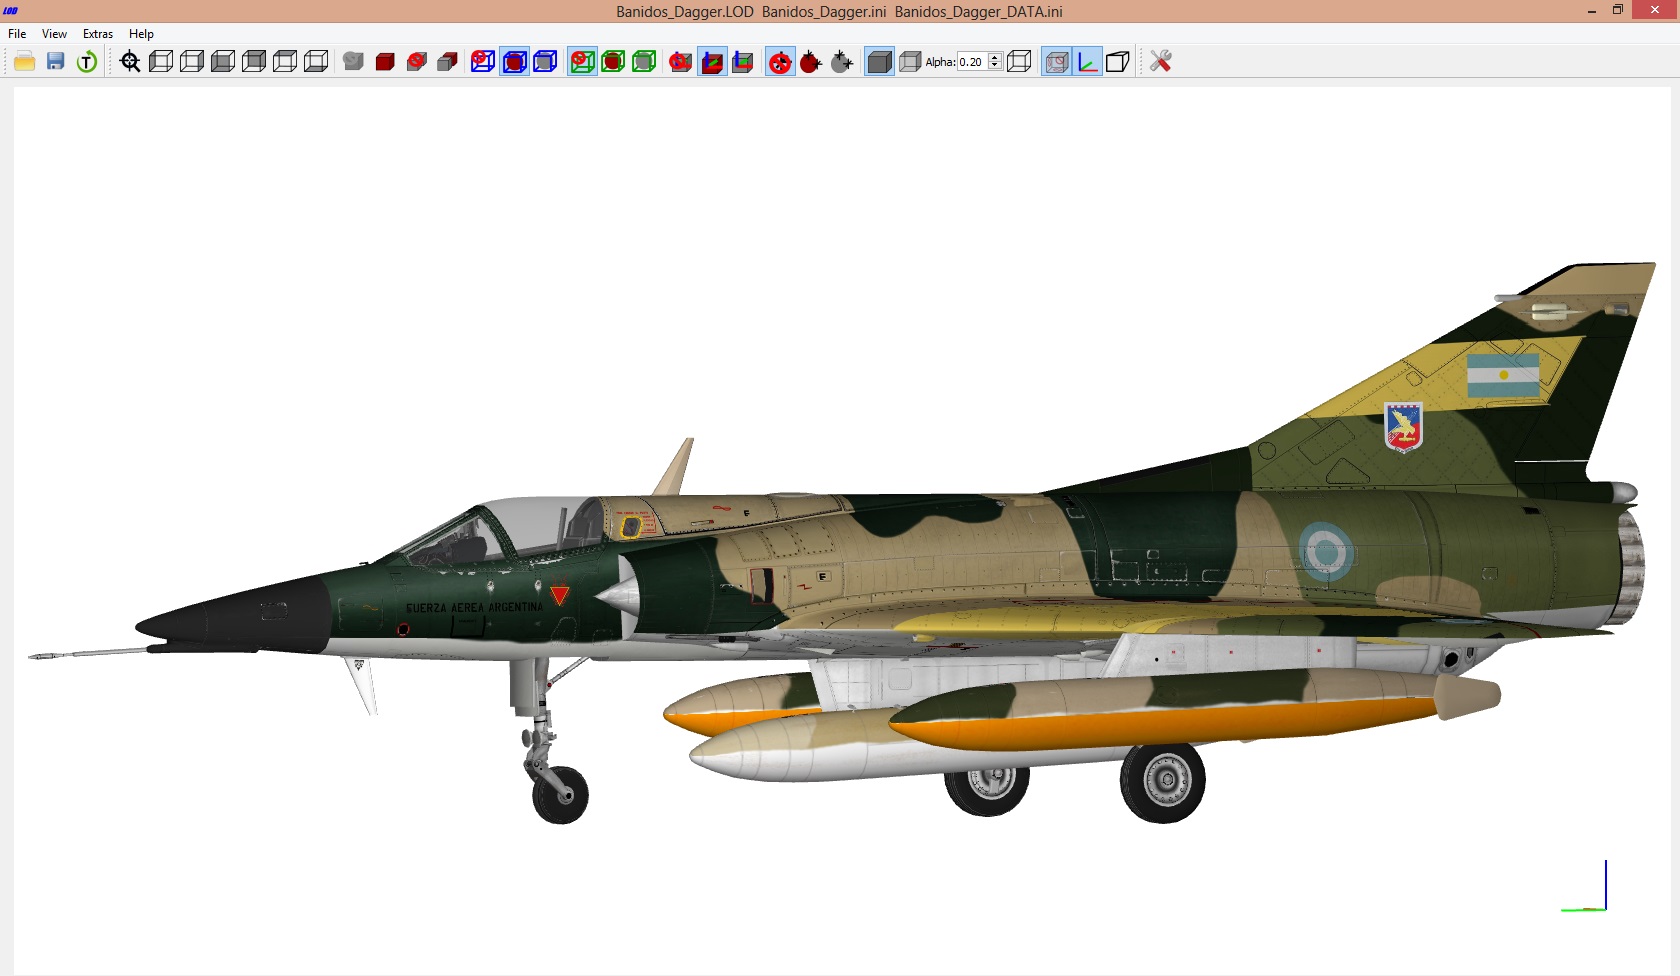Click the red bomb with sparks icon
This screenshot has width=1680, height=976.
point(811,61)
